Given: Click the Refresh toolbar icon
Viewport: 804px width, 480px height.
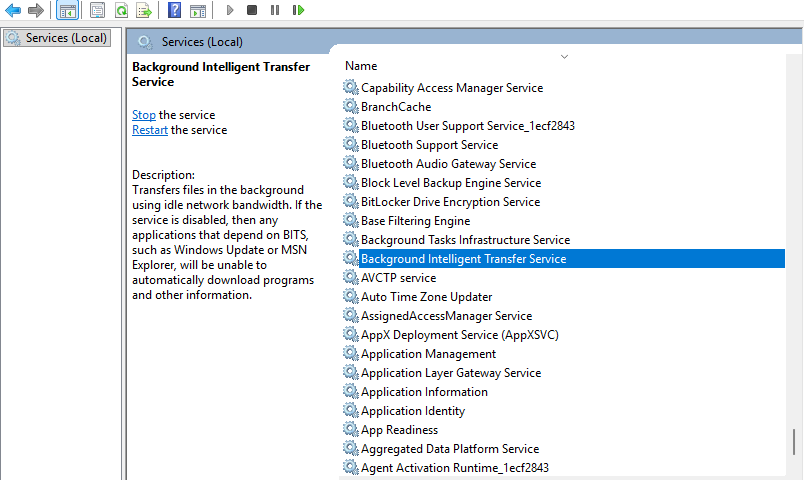Looking at the screenshot, I should pyautogui.click(x=121, y=10).
